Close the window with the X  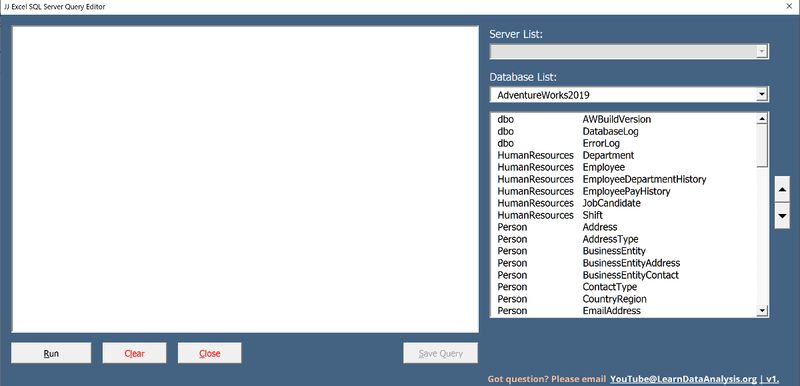(x=789, y=7)
